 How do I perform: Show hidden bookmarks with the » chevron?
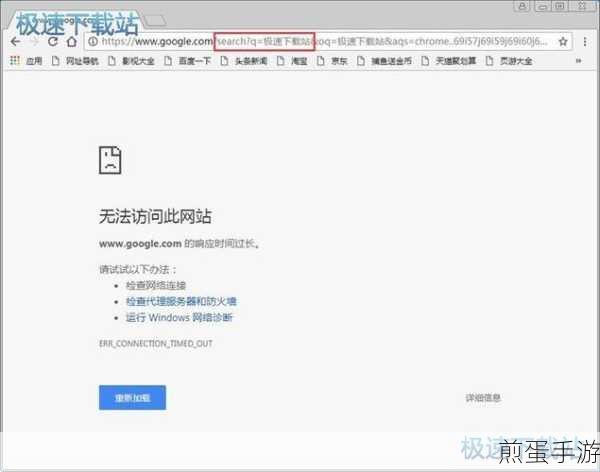(x=579, y=60)
